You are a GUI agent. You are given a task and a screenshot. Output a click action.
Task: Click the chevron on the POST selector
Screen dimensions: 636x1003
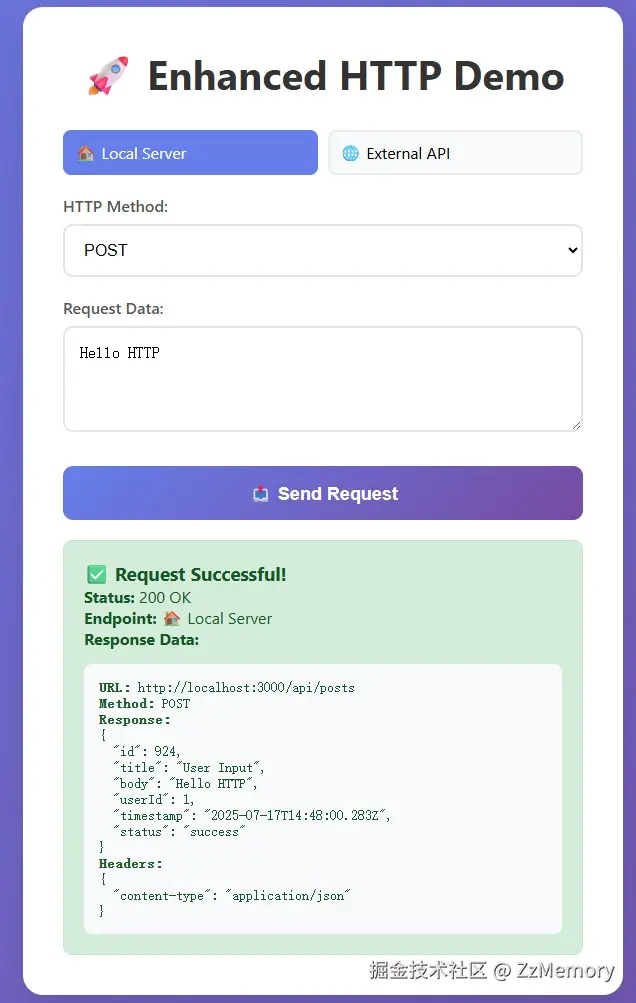(x=570, y=250)
